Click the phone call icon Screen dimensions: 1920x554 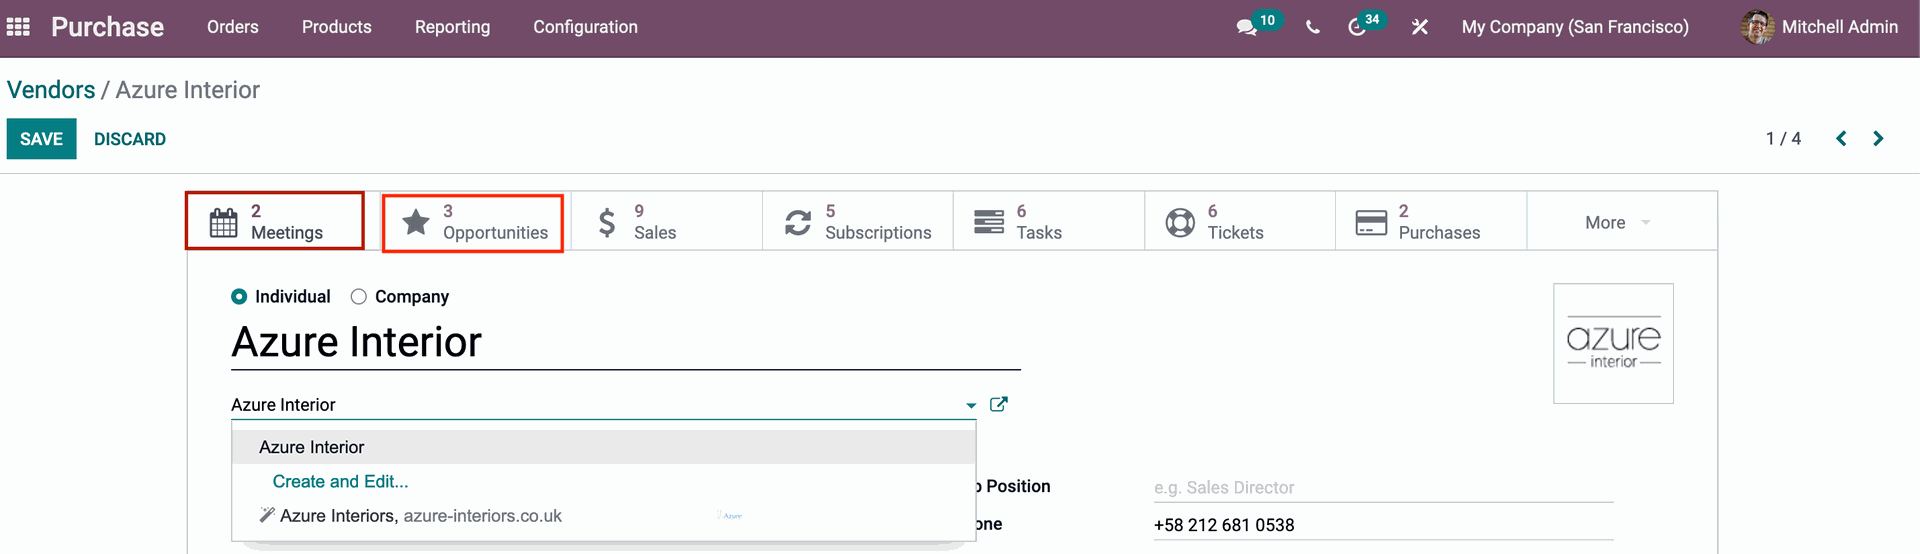[1313, 27]
